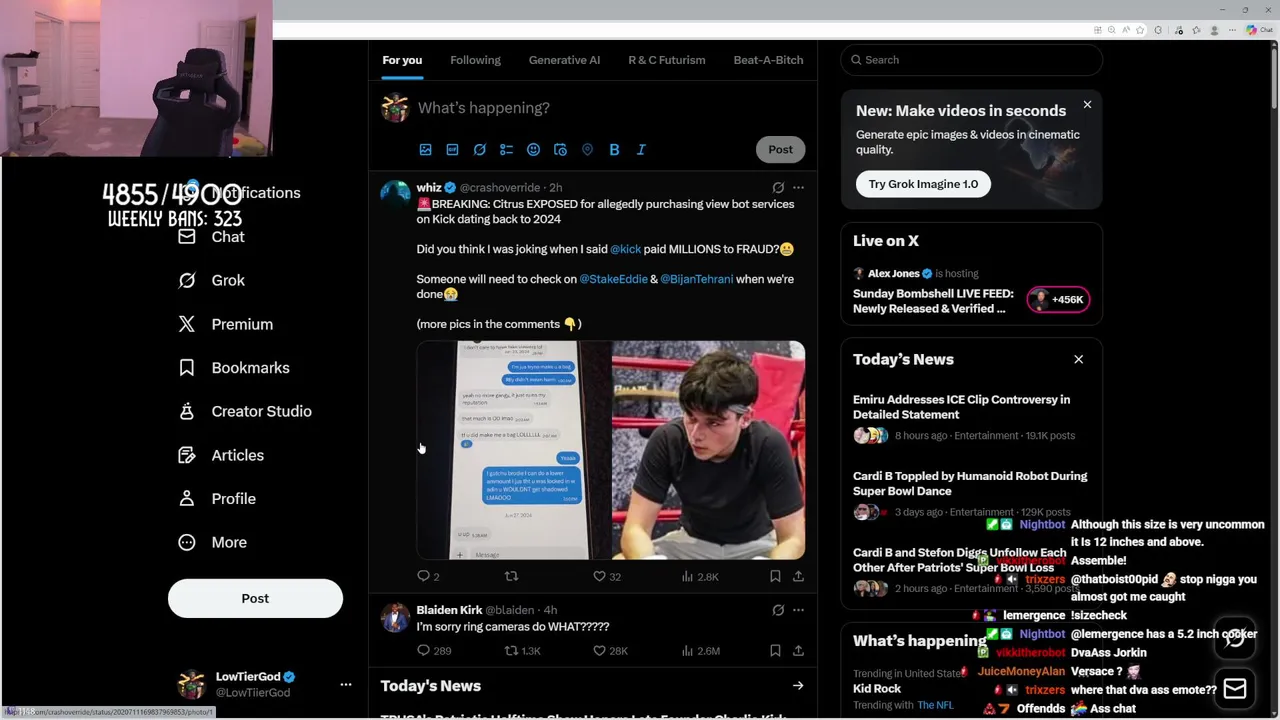1280x720 pixels.
Task: Reply to whiz's post with 2 comments
Action: tap(428, 576)
